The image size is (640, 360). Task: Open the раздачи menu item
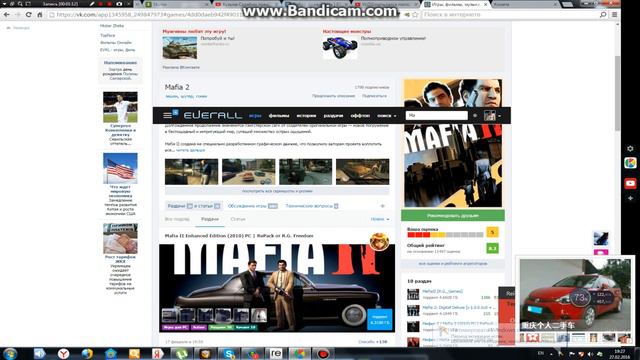point(333,116)
